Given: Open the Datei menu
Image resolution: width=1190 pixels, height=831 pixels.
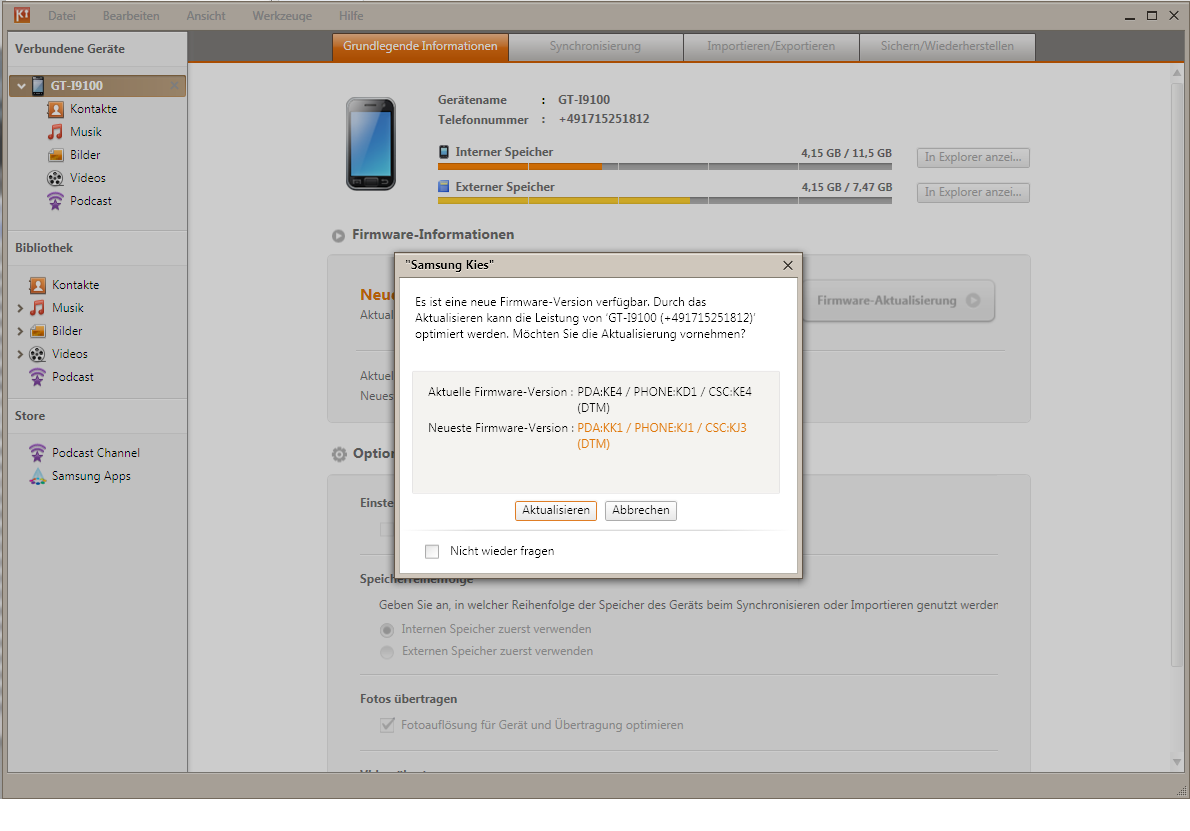Looking at the screenshot, I should pyautogui.click(x=61, y=15).
